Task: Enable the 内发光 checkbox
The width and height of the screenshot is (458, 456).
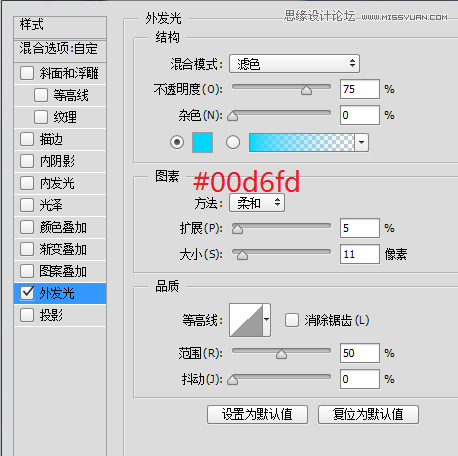Action: pos(27,183)
